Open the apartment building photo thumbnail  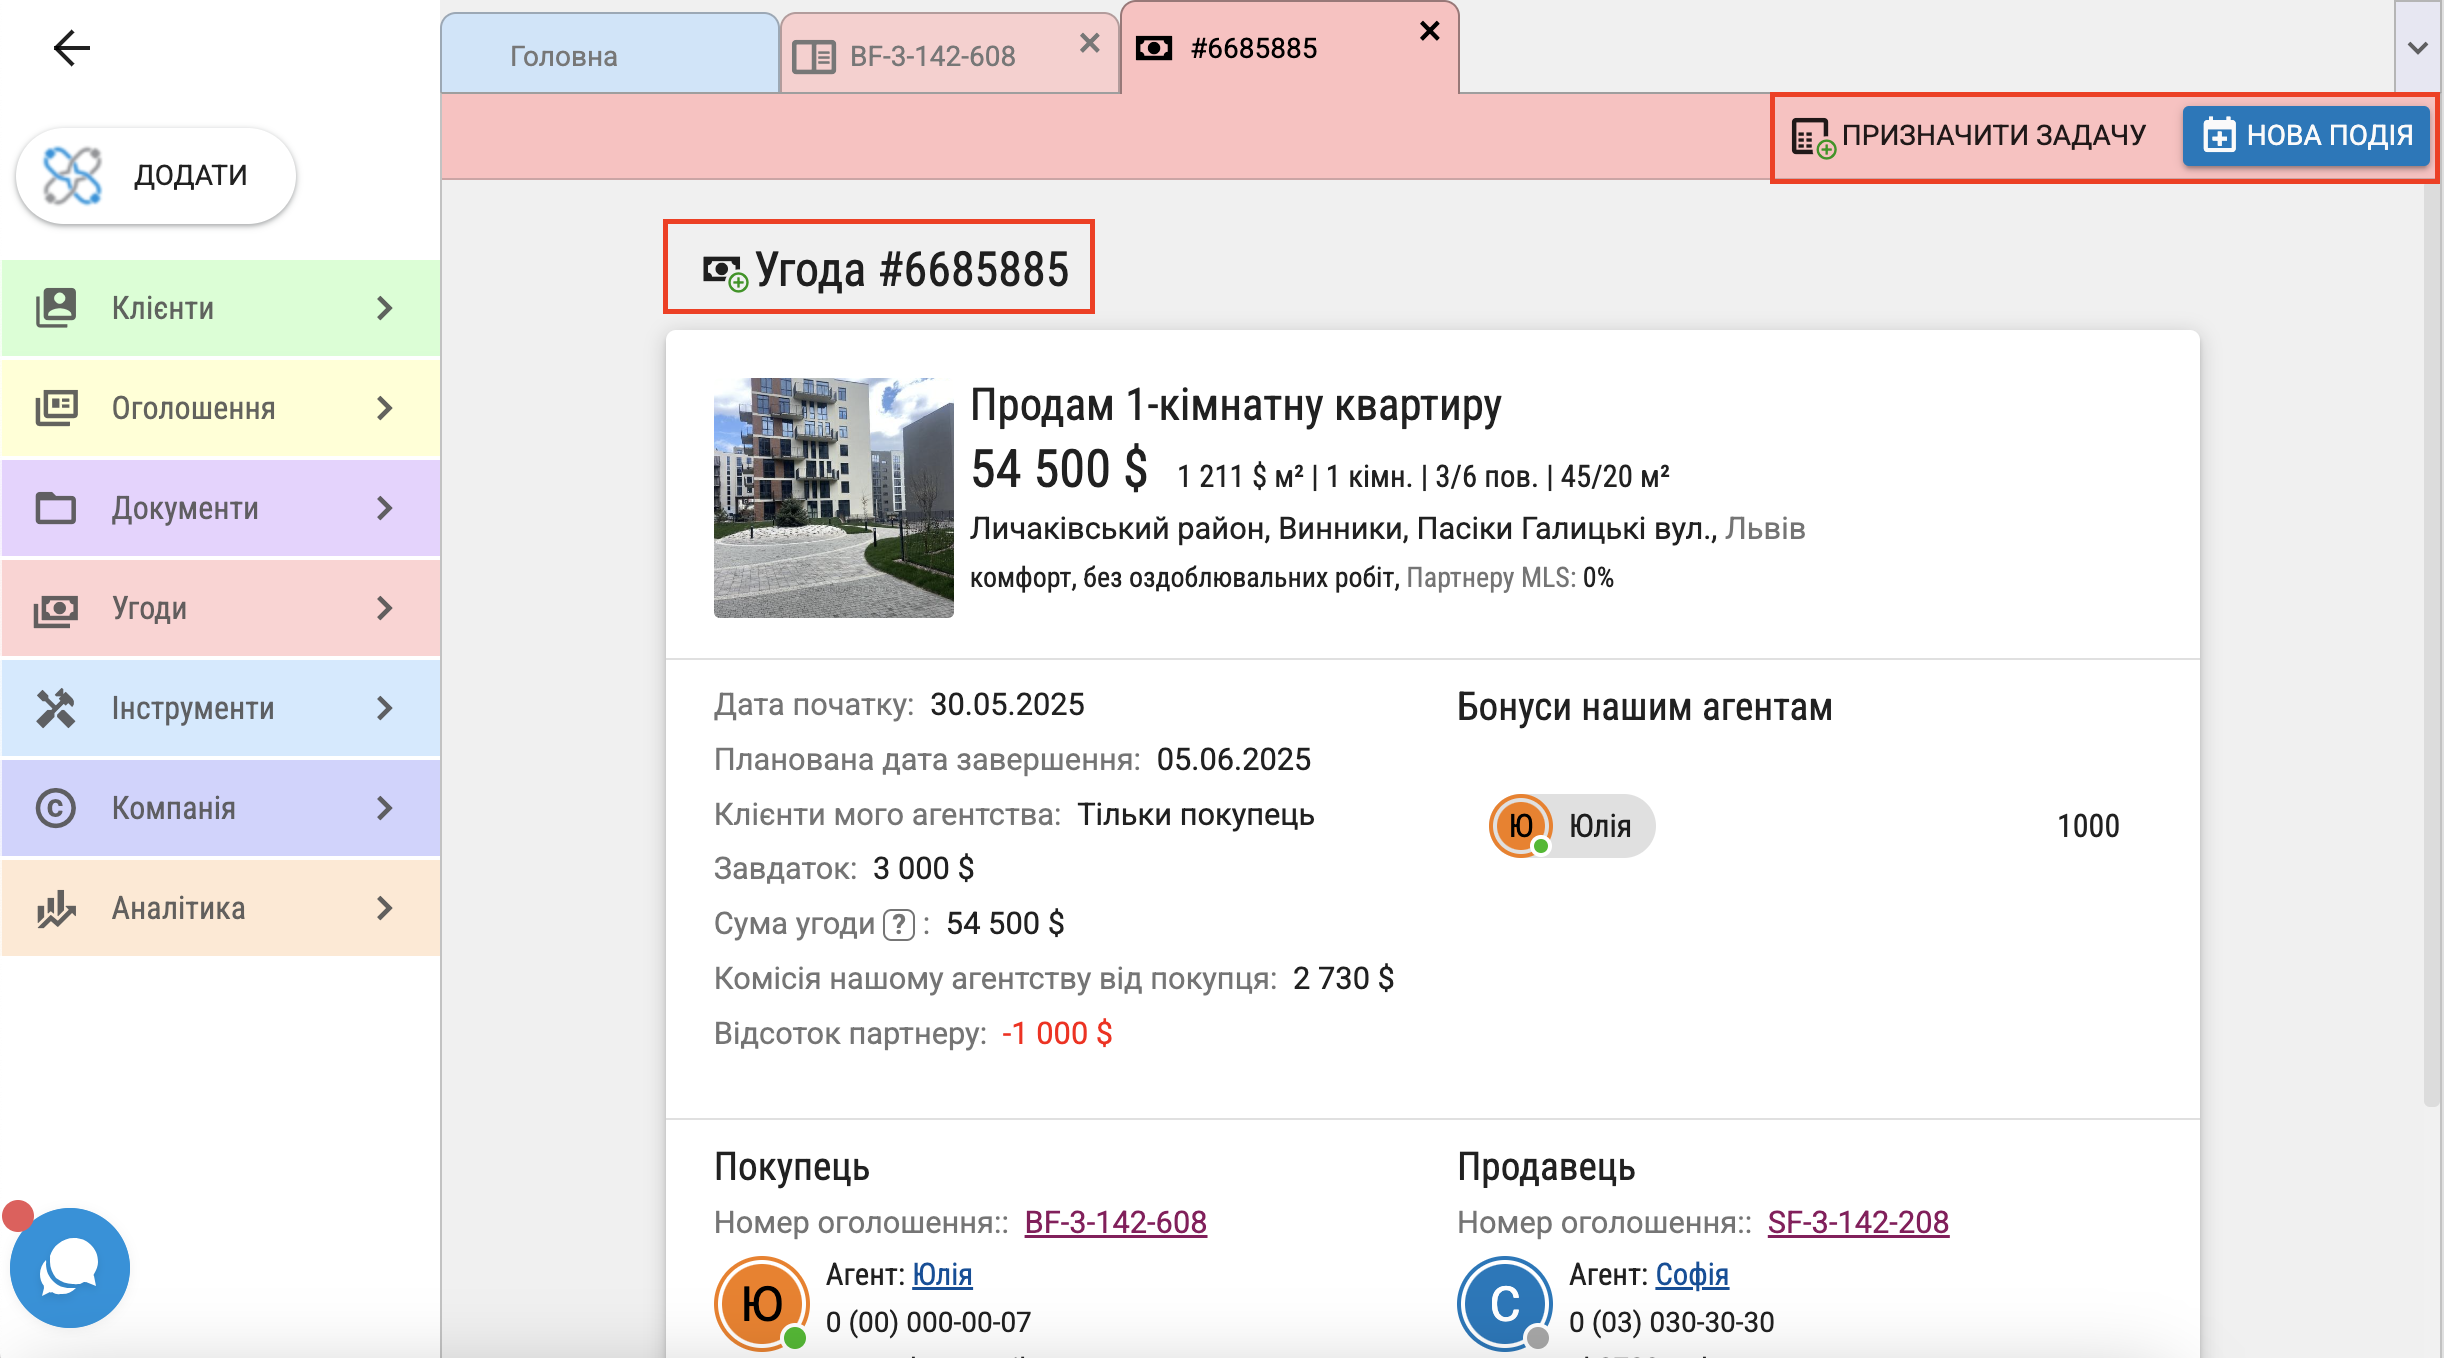[834, 498]
